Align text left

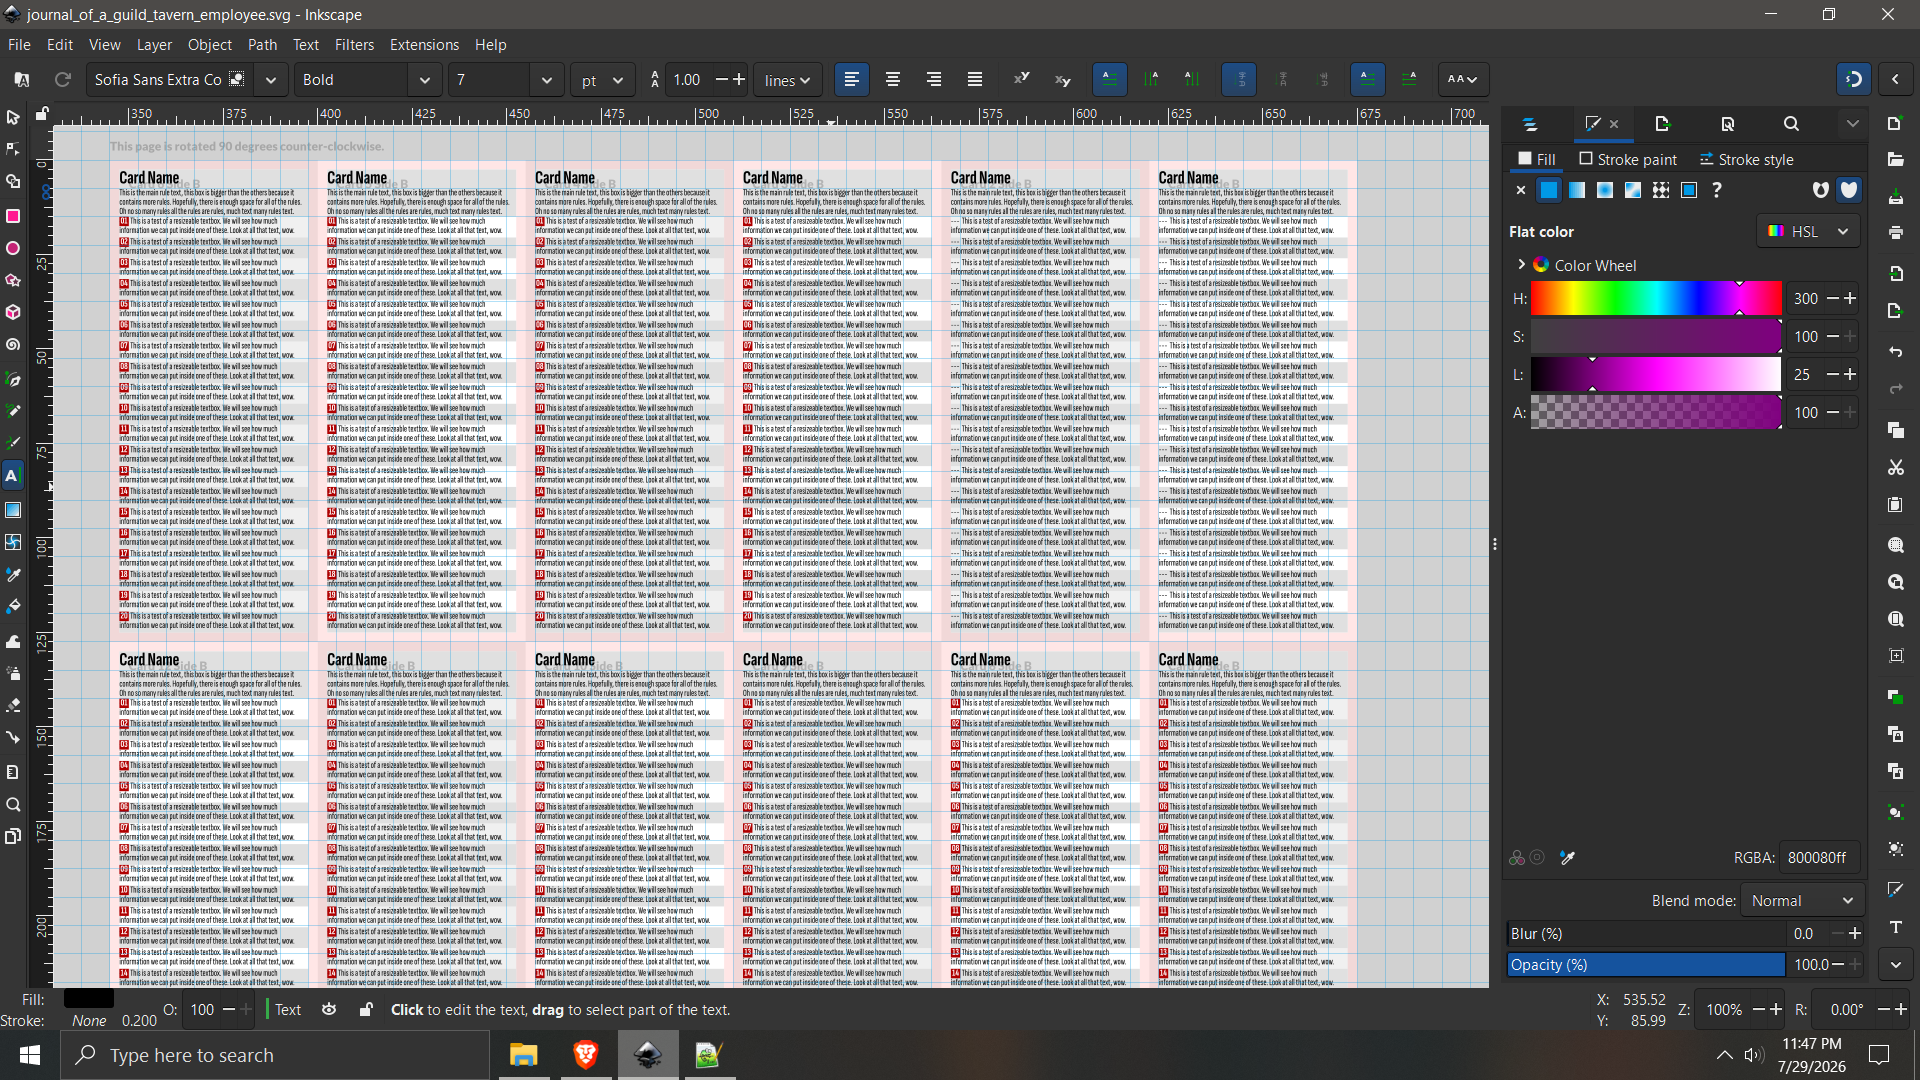click(x=852, y=79)
